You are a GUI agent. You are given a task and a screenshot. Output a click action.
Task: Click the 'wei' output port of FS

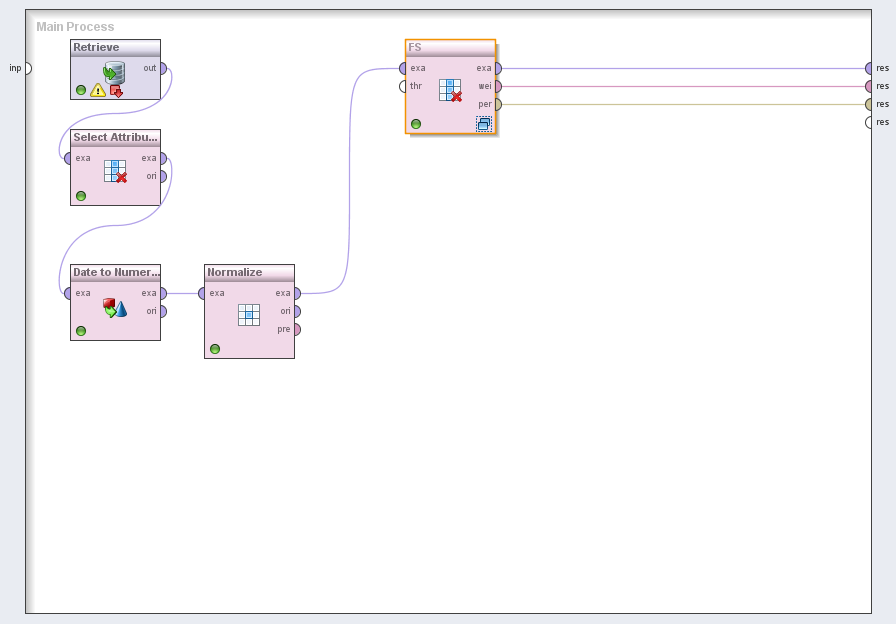497,86
